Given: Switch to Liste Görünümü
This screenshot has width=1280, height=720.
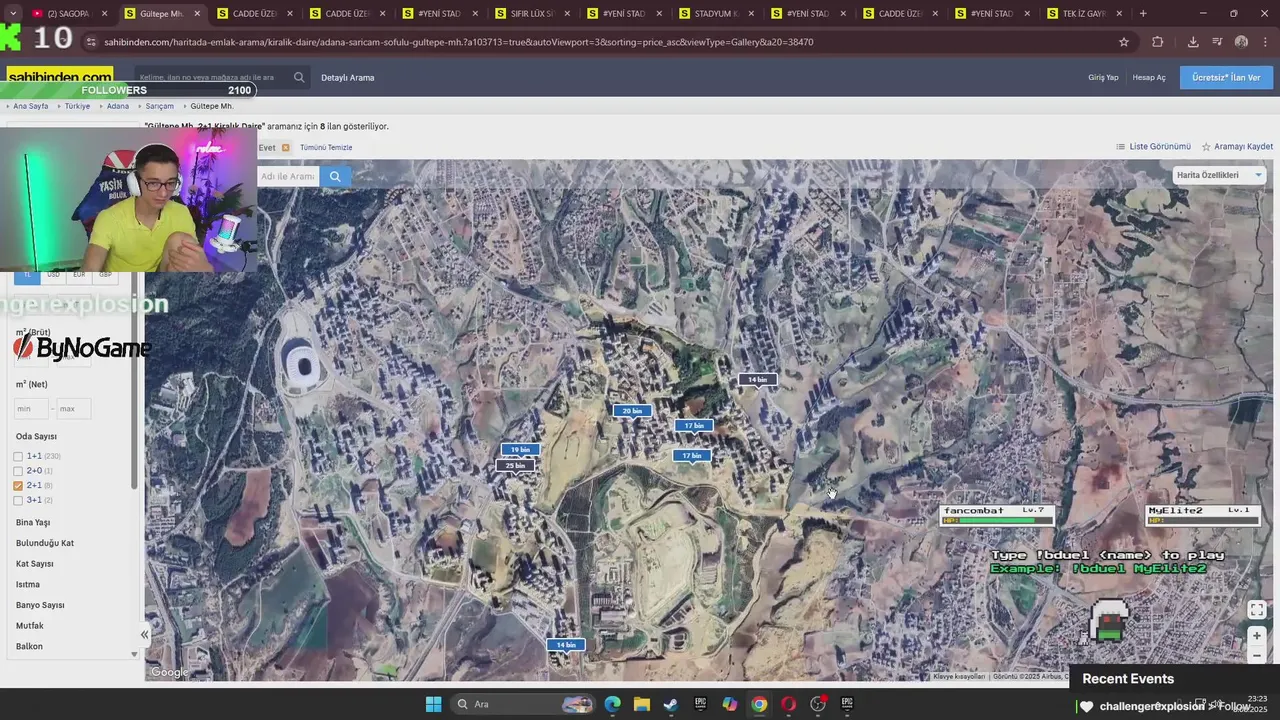Looking at the screenshot, I should point(1153,146).
